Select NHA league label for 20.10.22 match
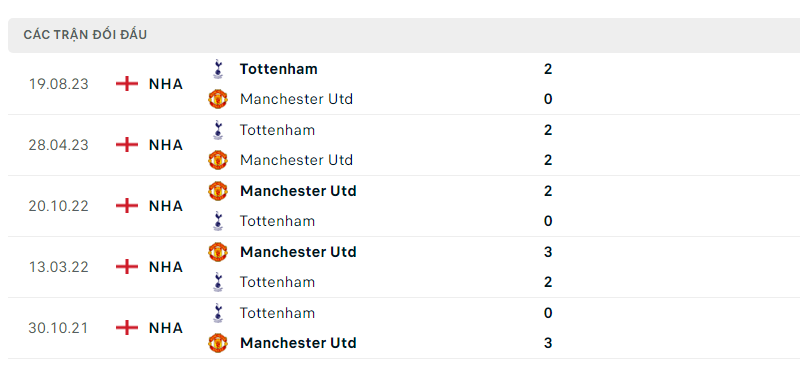This screenshot has height=367, width=800. 166,206
